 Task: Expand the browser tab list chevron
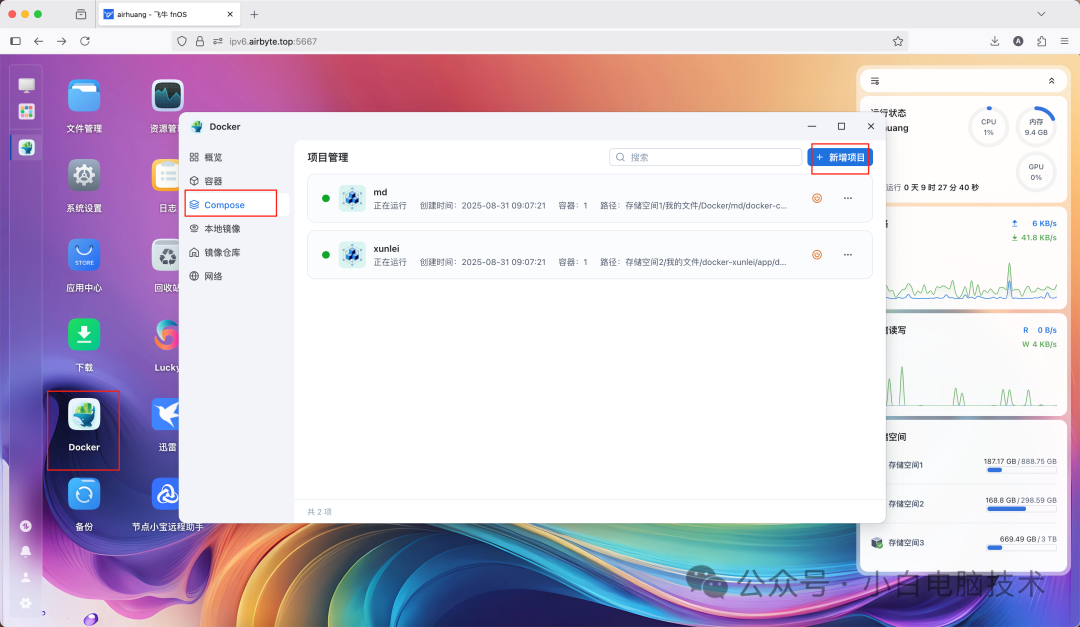click(1041, 14)
